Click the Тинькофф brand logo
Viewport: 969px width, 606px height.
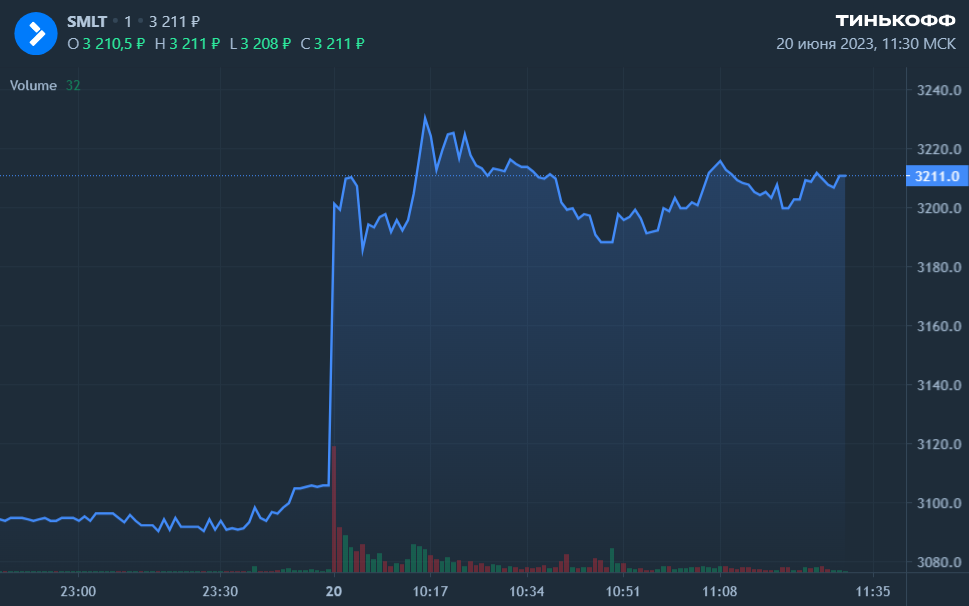pyautogui.click(x=895, y=22)
